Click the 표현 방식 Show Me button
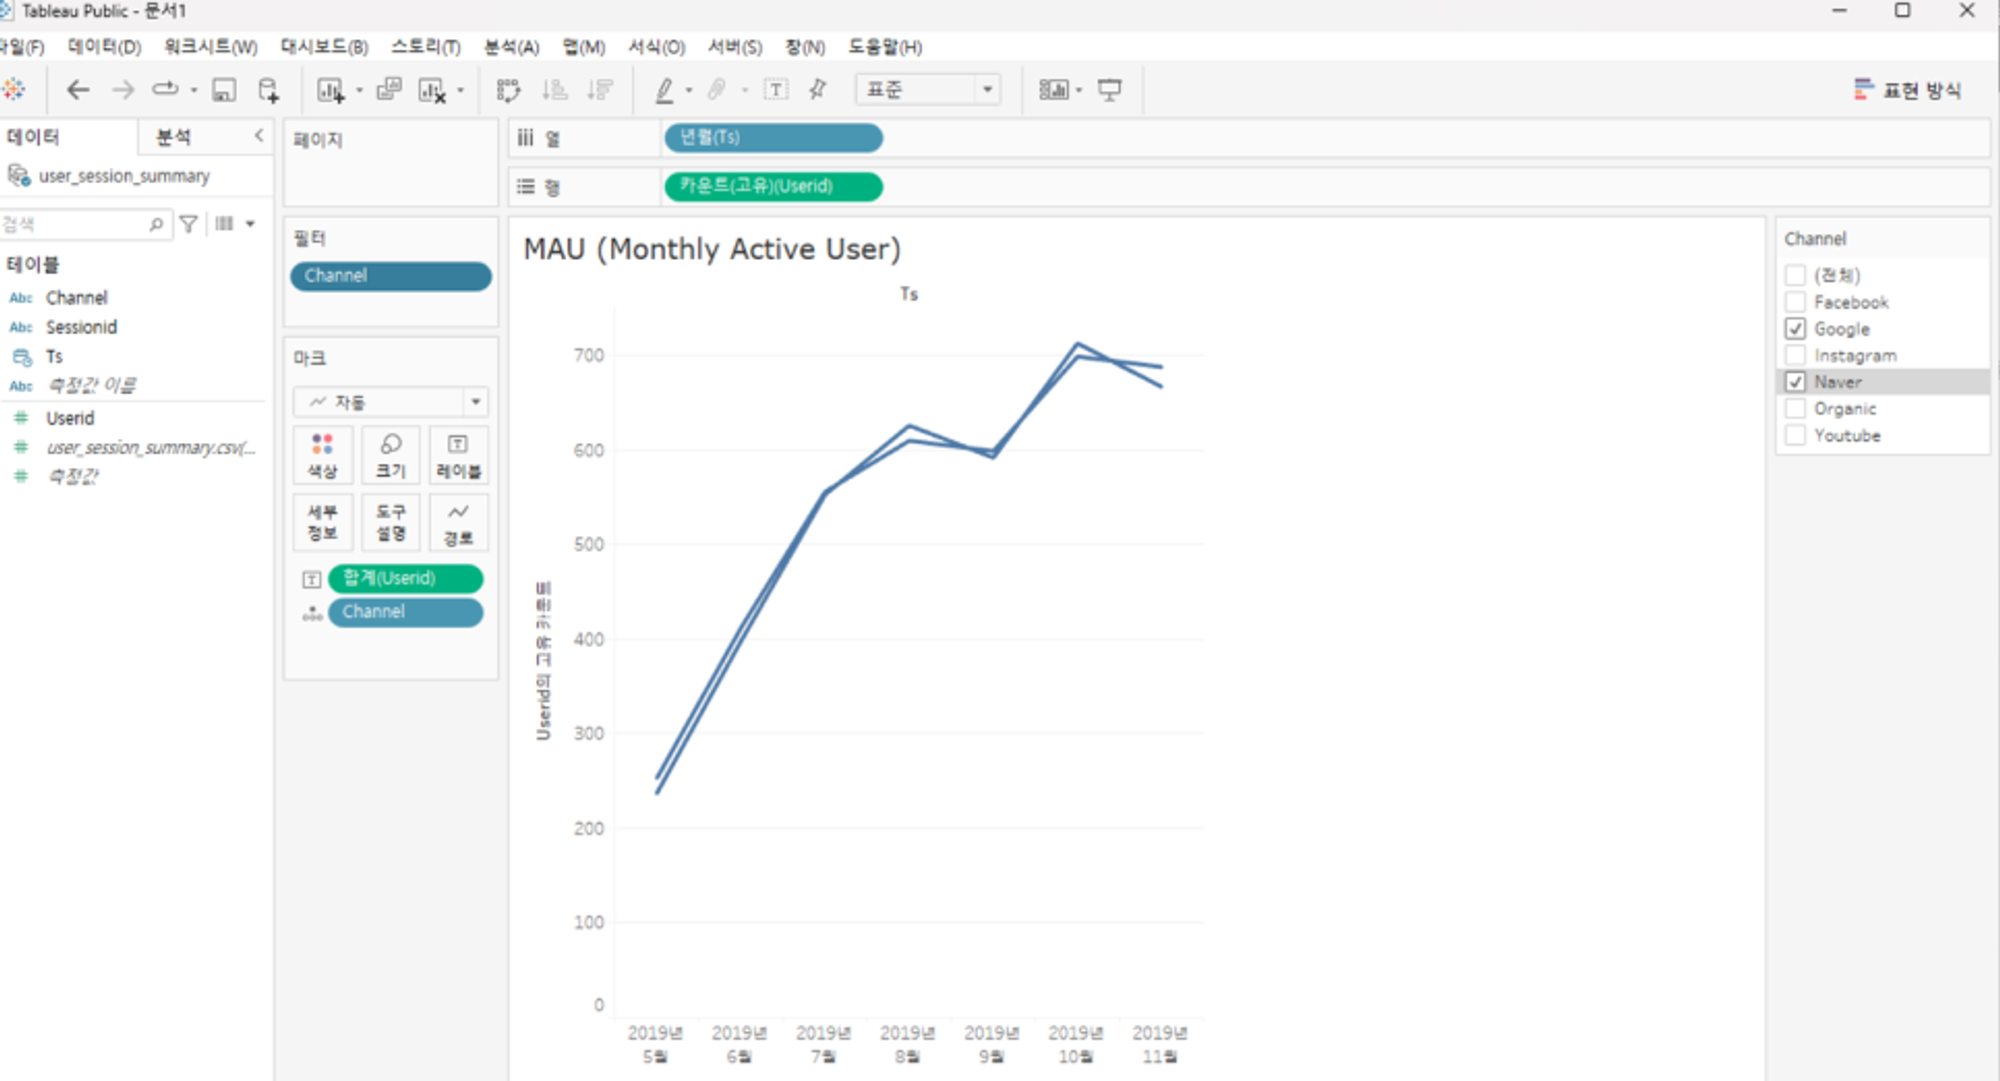Viewport: 2000px width, 1081px height. click(1907, 90)
